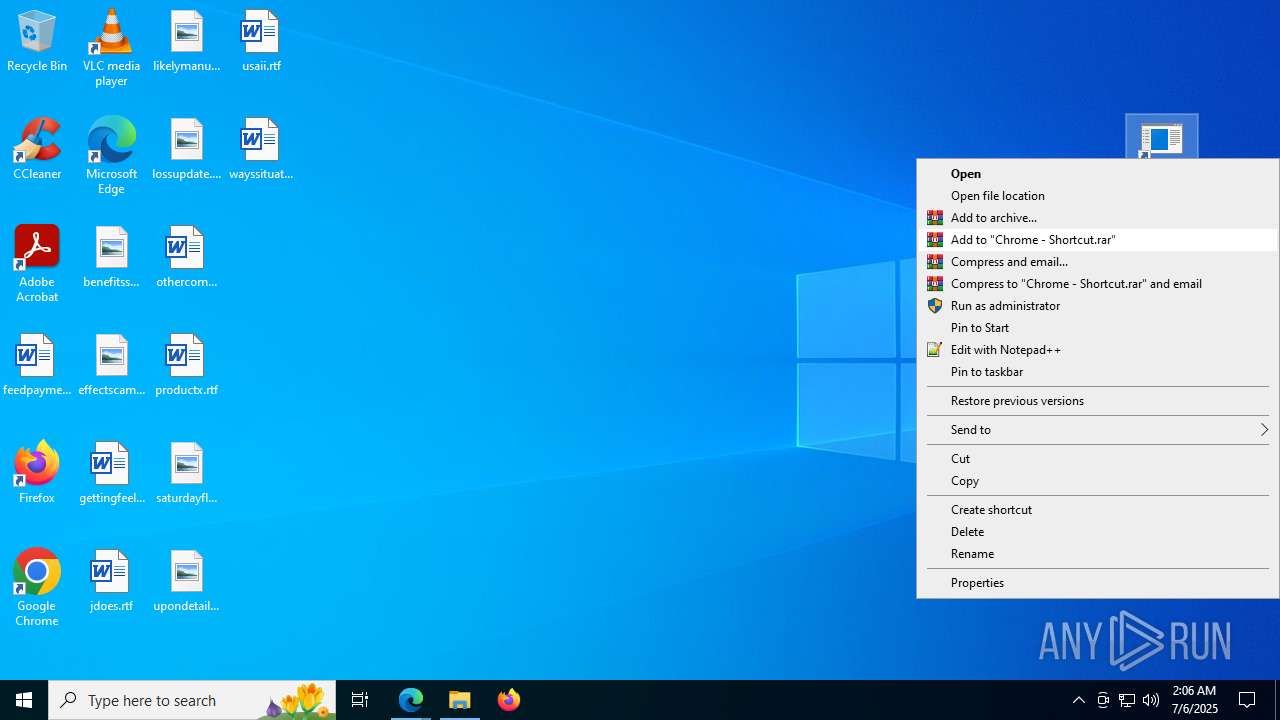This screenshot has height=720, width=1280.
Task: Click the likelymanu... image file icon
Action: coord(186,42)
